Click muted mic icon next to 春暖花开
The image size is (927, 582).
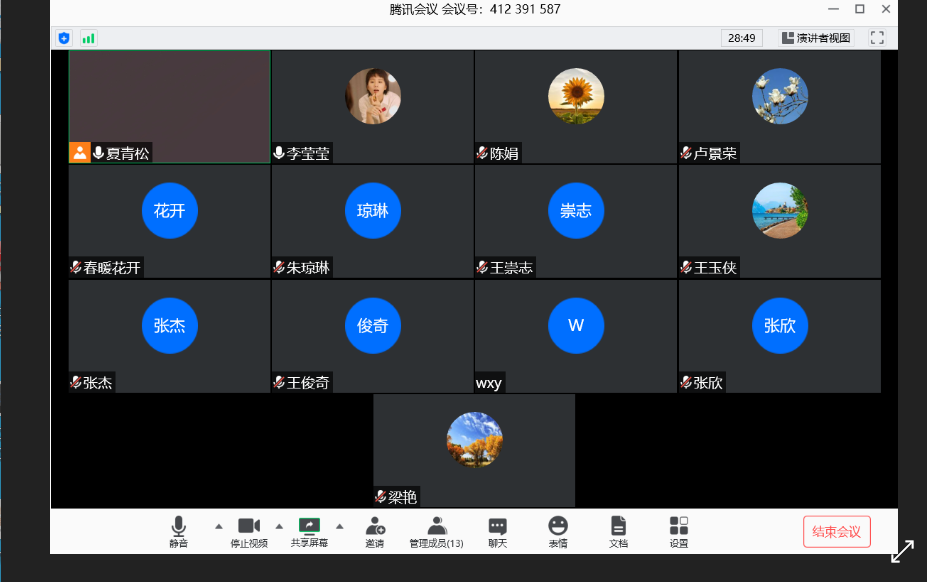click(76, 267)
